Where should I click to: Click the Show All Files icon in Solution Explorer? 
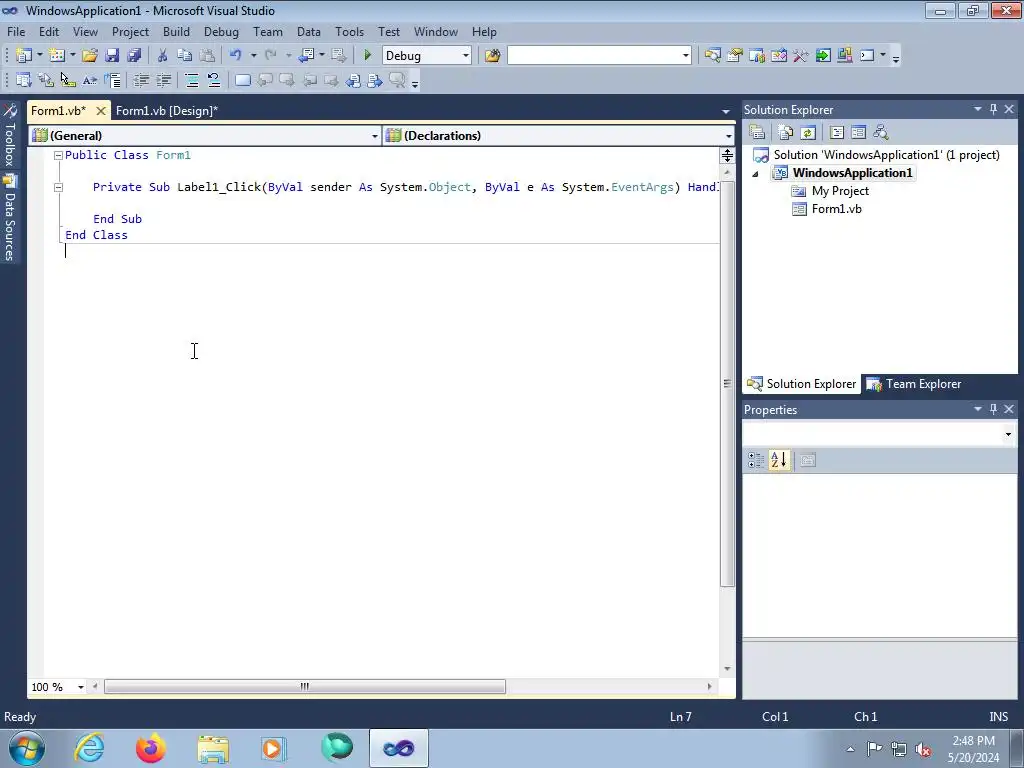(x=786, y=133)
